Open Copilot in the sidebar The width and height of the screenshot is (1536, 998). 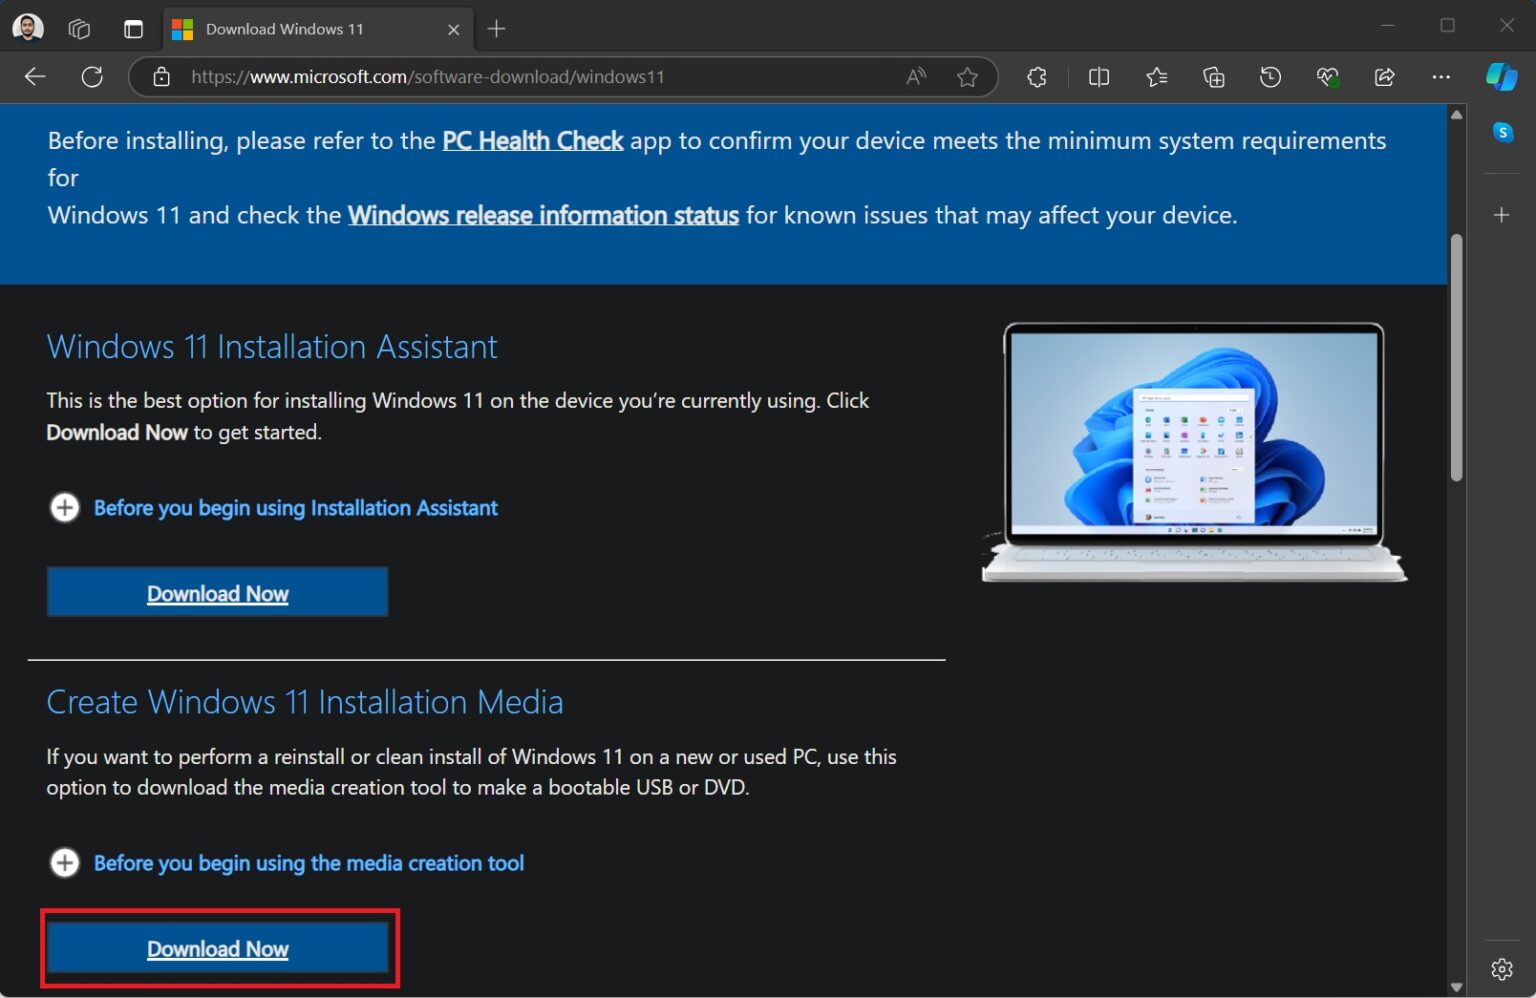(1501, 76)
